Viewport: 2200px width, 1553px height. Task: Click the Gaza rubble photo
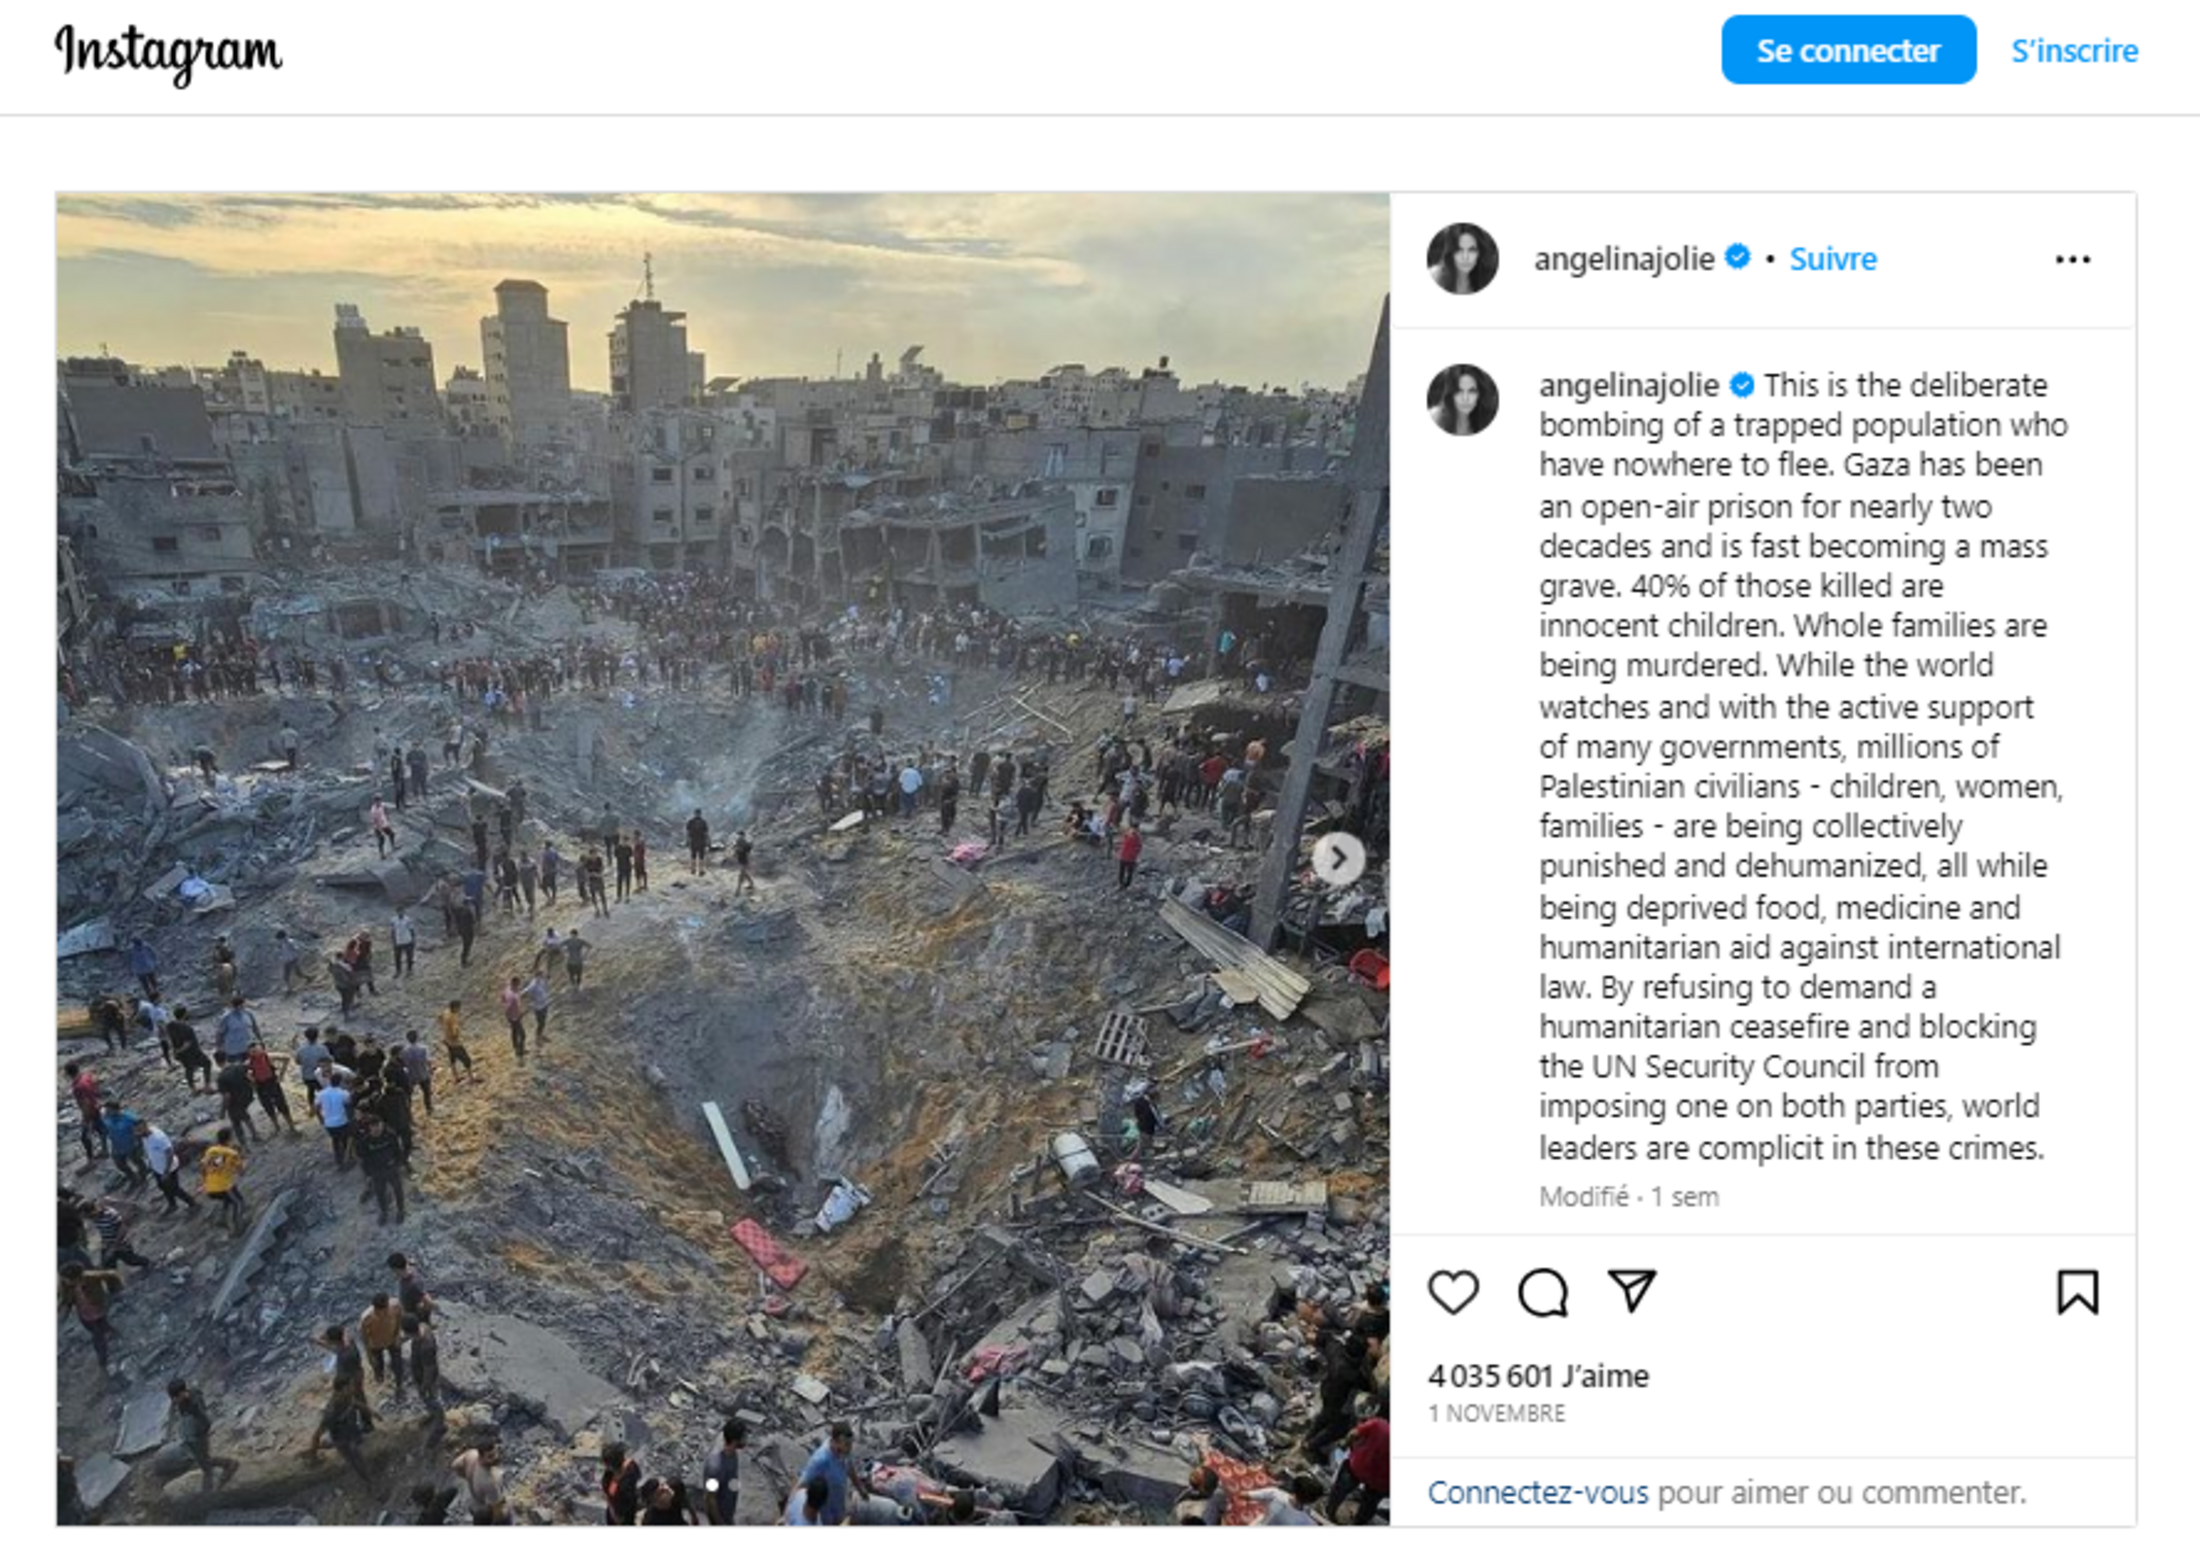tap(723, 859)
